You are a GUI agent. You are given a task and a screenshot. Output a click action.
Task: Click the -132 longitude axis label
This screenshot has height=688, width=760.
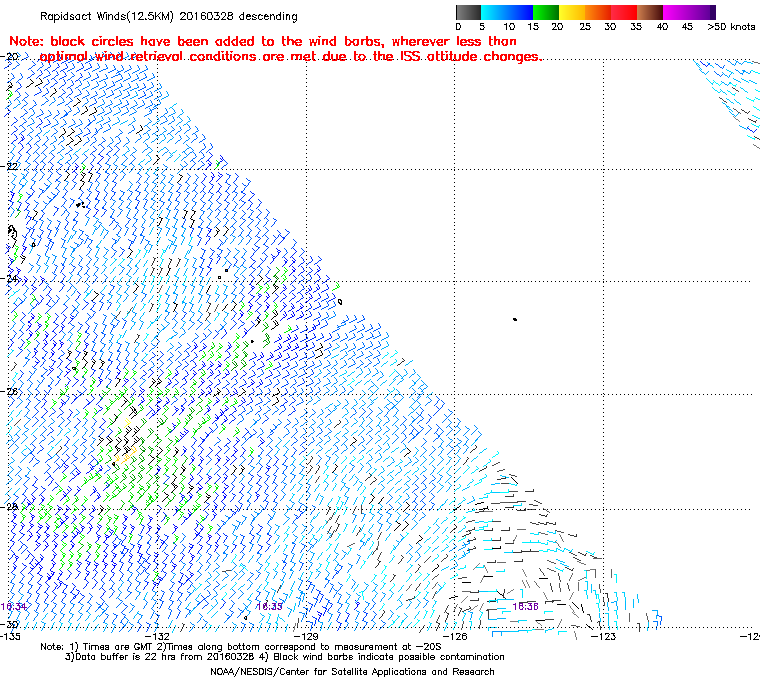pyautogui.click(x=158, y=636)
